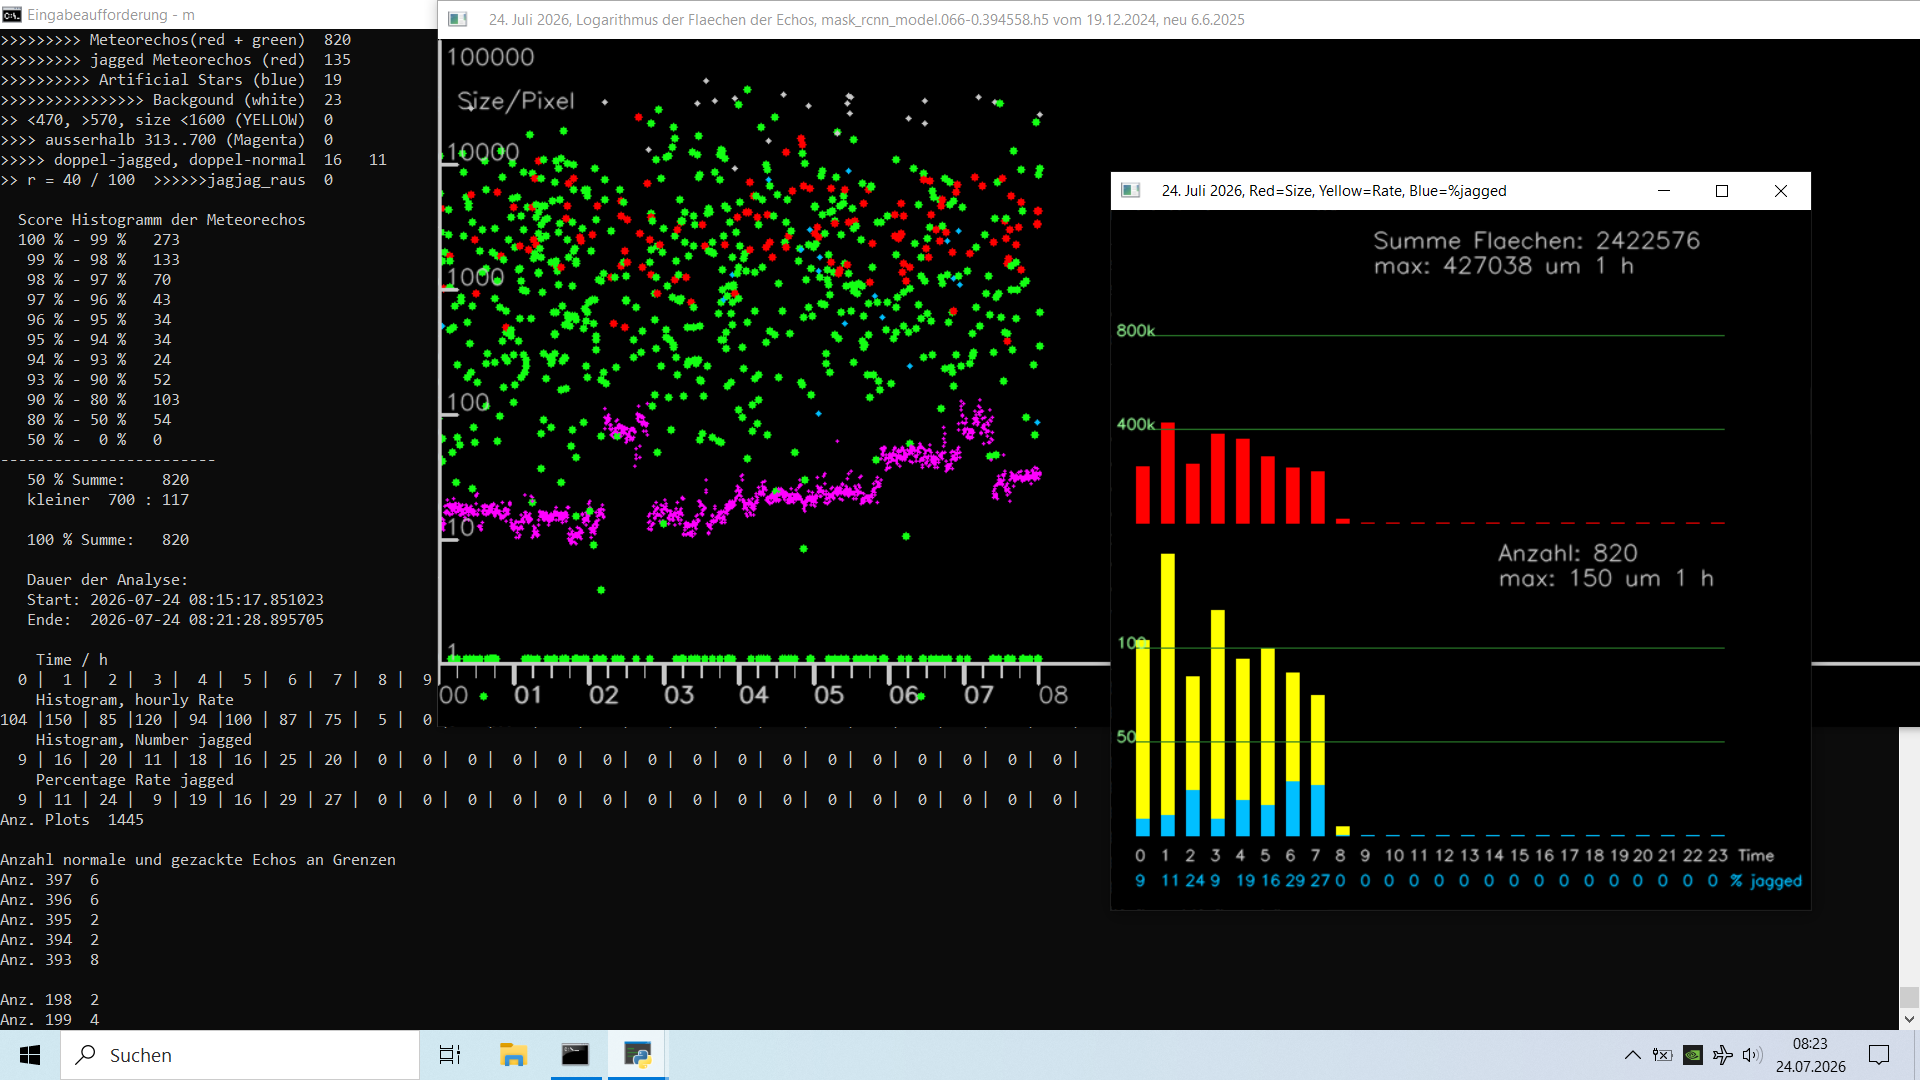Image resolution: width=1920 pixels, height=1080 pixels.
Task: Click 'Anzahl normale und gezackte Echos an Grenzen'
Action: [198, 860]
